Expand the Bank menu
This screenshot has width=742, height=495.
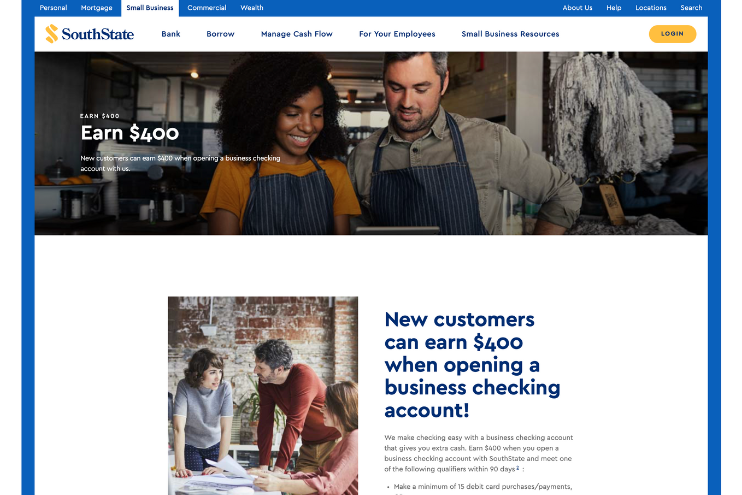pyautogui.click(x=171, y=34)
